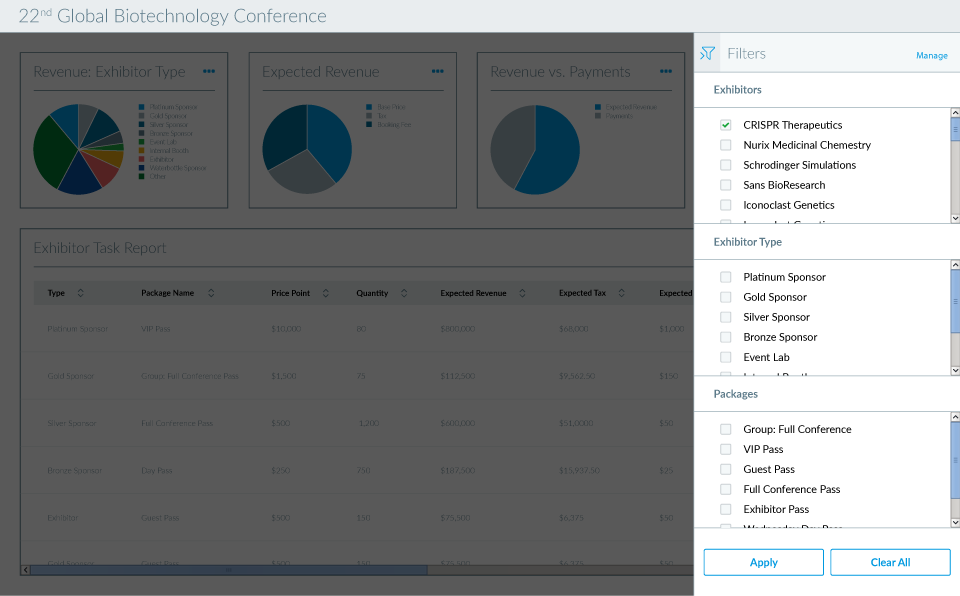Click Revenue vs. Payments pie chart
Viewport: 960px width, 596px height.
[x=535, y=149]
